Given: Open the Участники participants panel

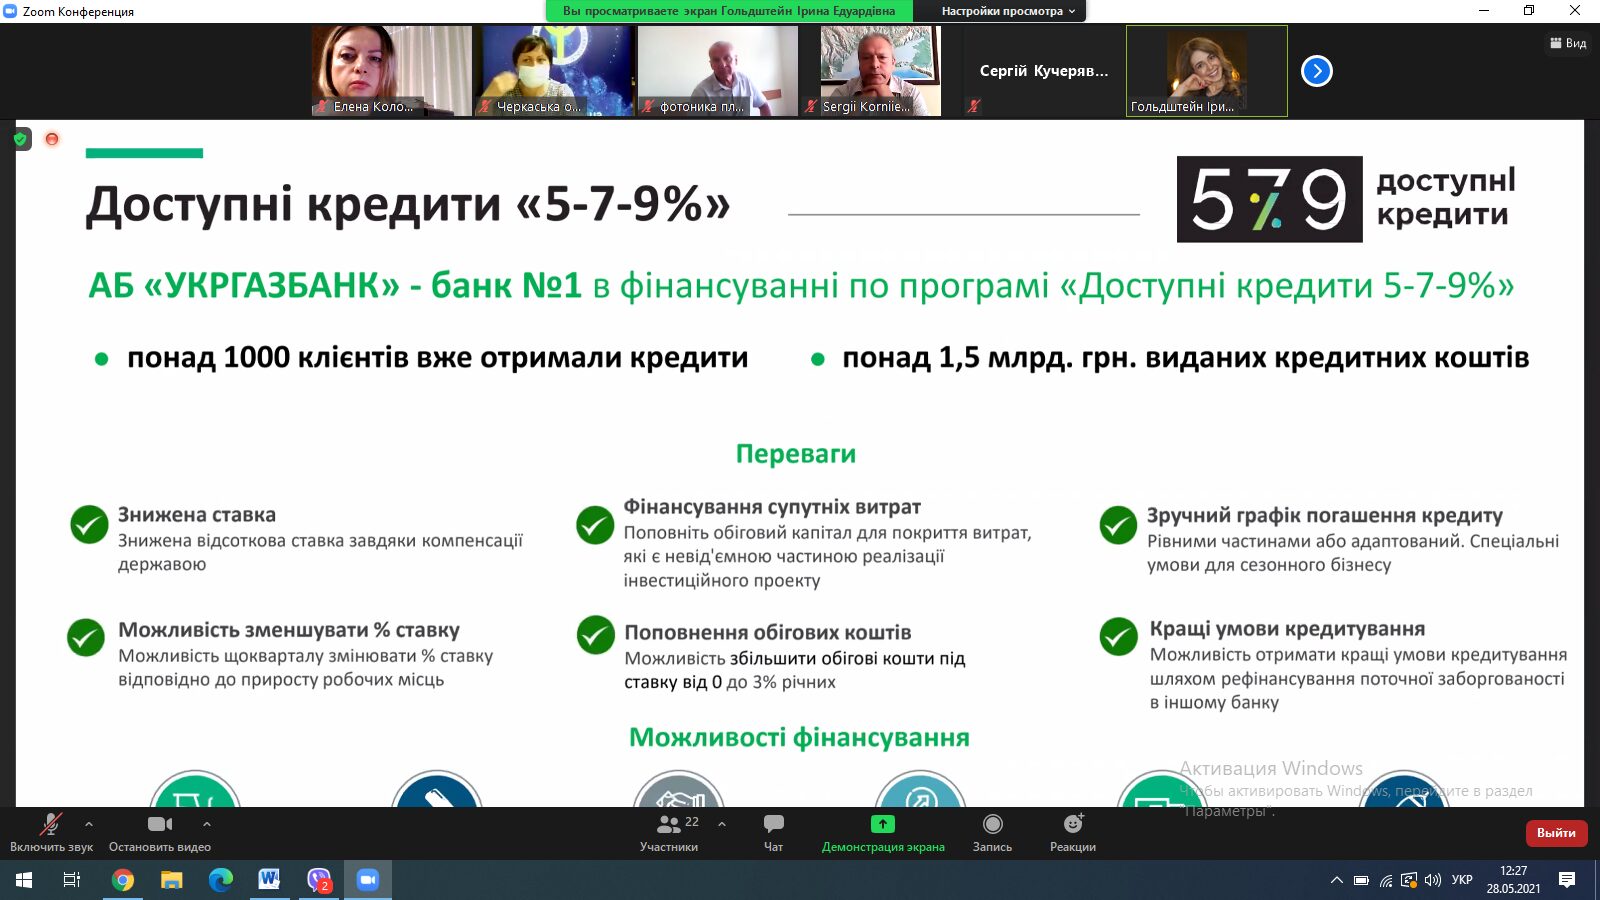Looking at the screenshot, I should tap(669, 833).
